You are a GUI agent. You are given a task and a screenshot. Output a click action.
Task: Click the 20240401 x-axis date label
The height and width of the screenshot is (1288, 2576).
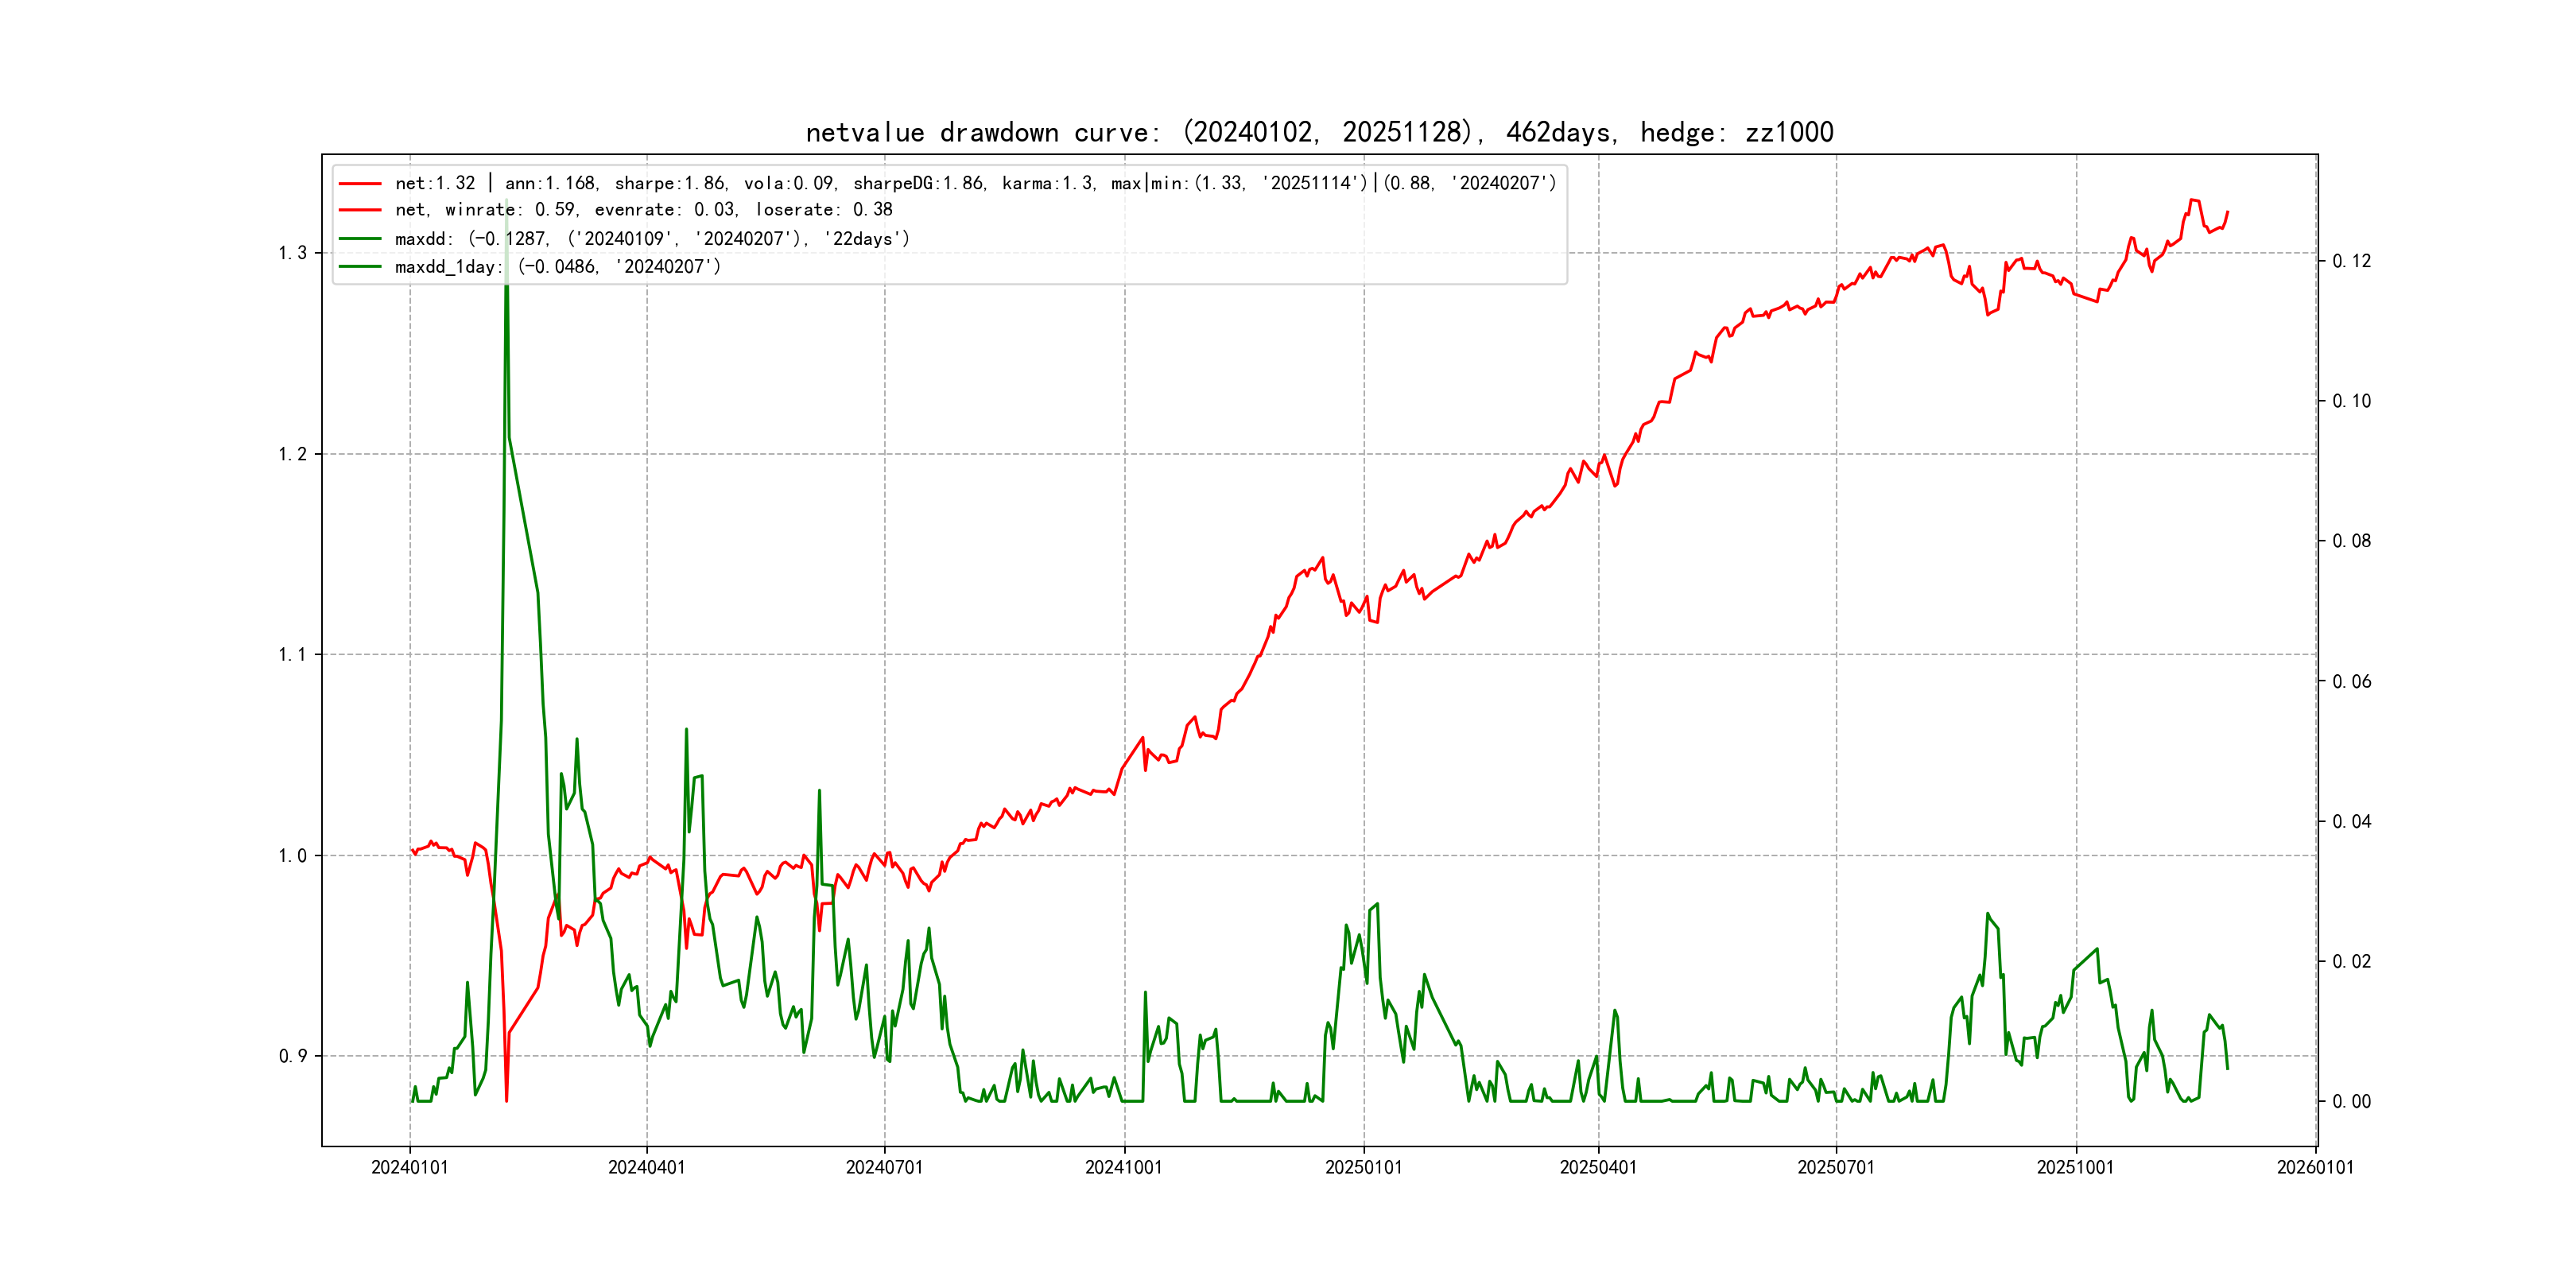tap(647, 1168)
